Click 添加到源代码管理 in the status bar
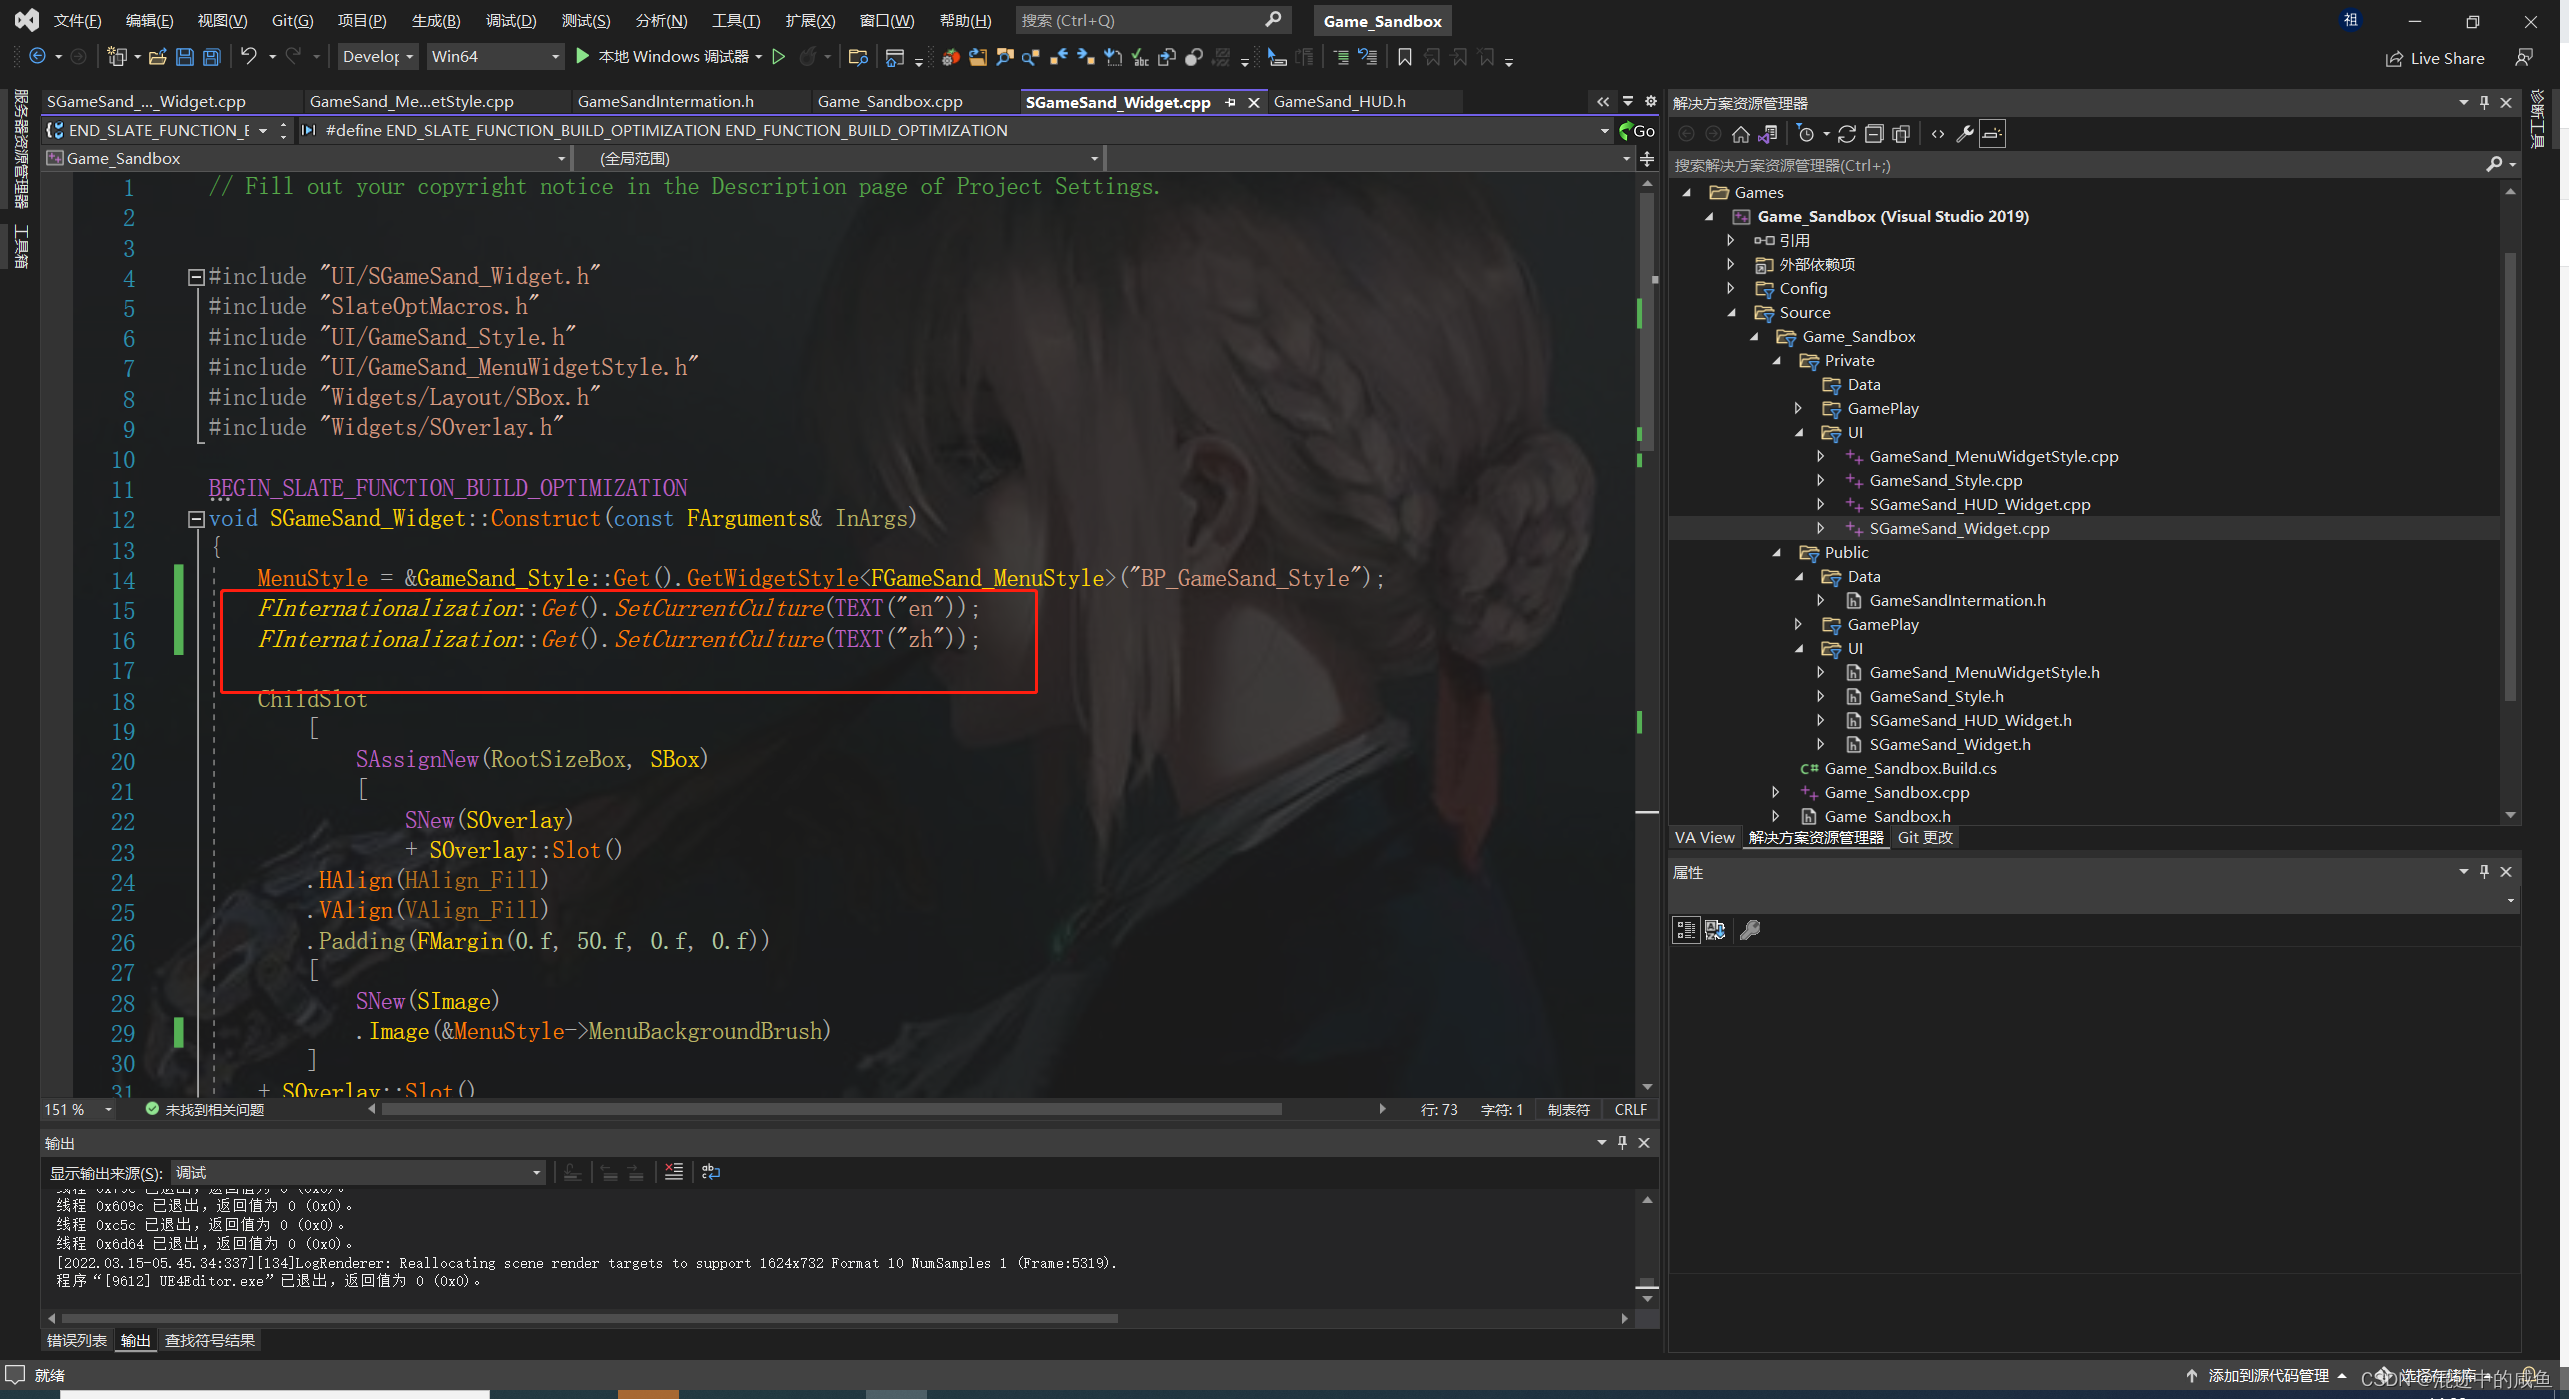Screen dimensions: 2569x1399 pos(2267,1376)
